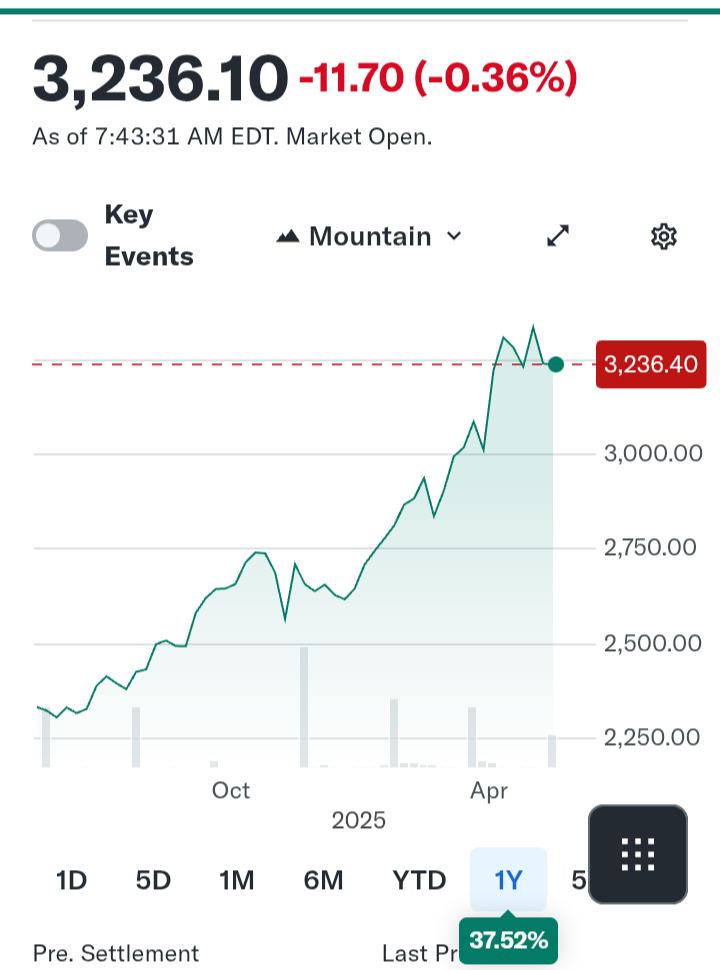Click the Apr label on time axis

[489, 791]
